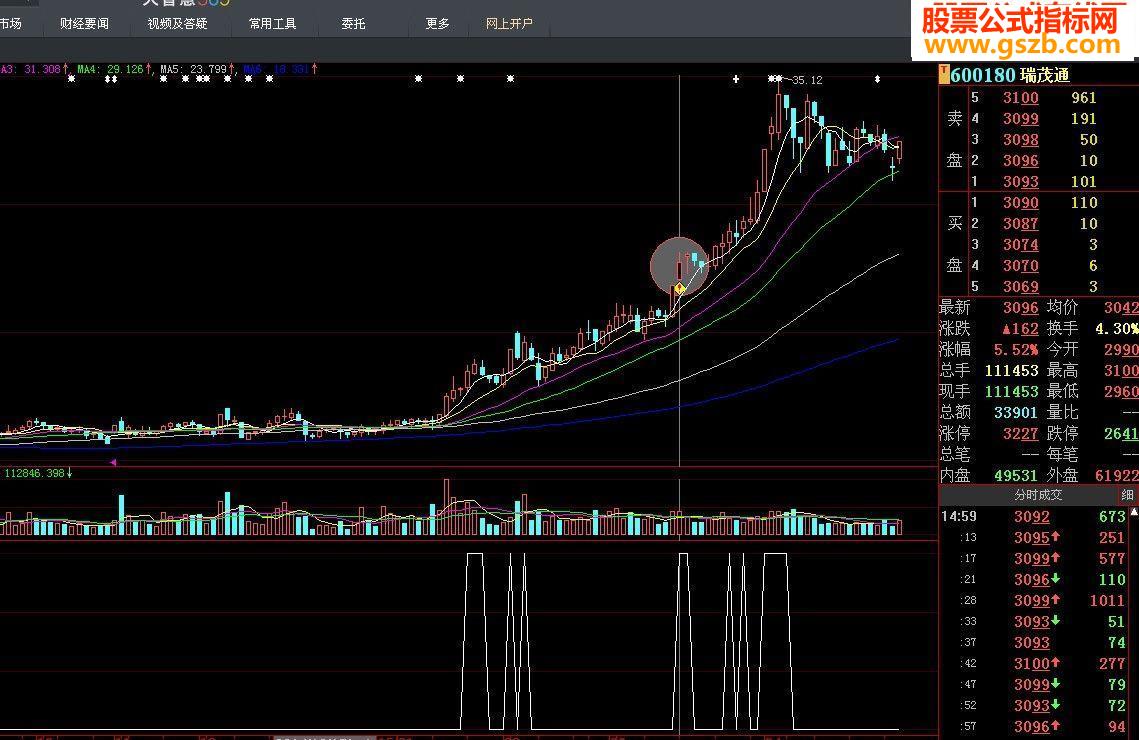Click the 涨幅 value 5.52%
Image resolution: width=1139 pixels, height=740 pixels.
pyautogui.click(x=1016, y=350)
